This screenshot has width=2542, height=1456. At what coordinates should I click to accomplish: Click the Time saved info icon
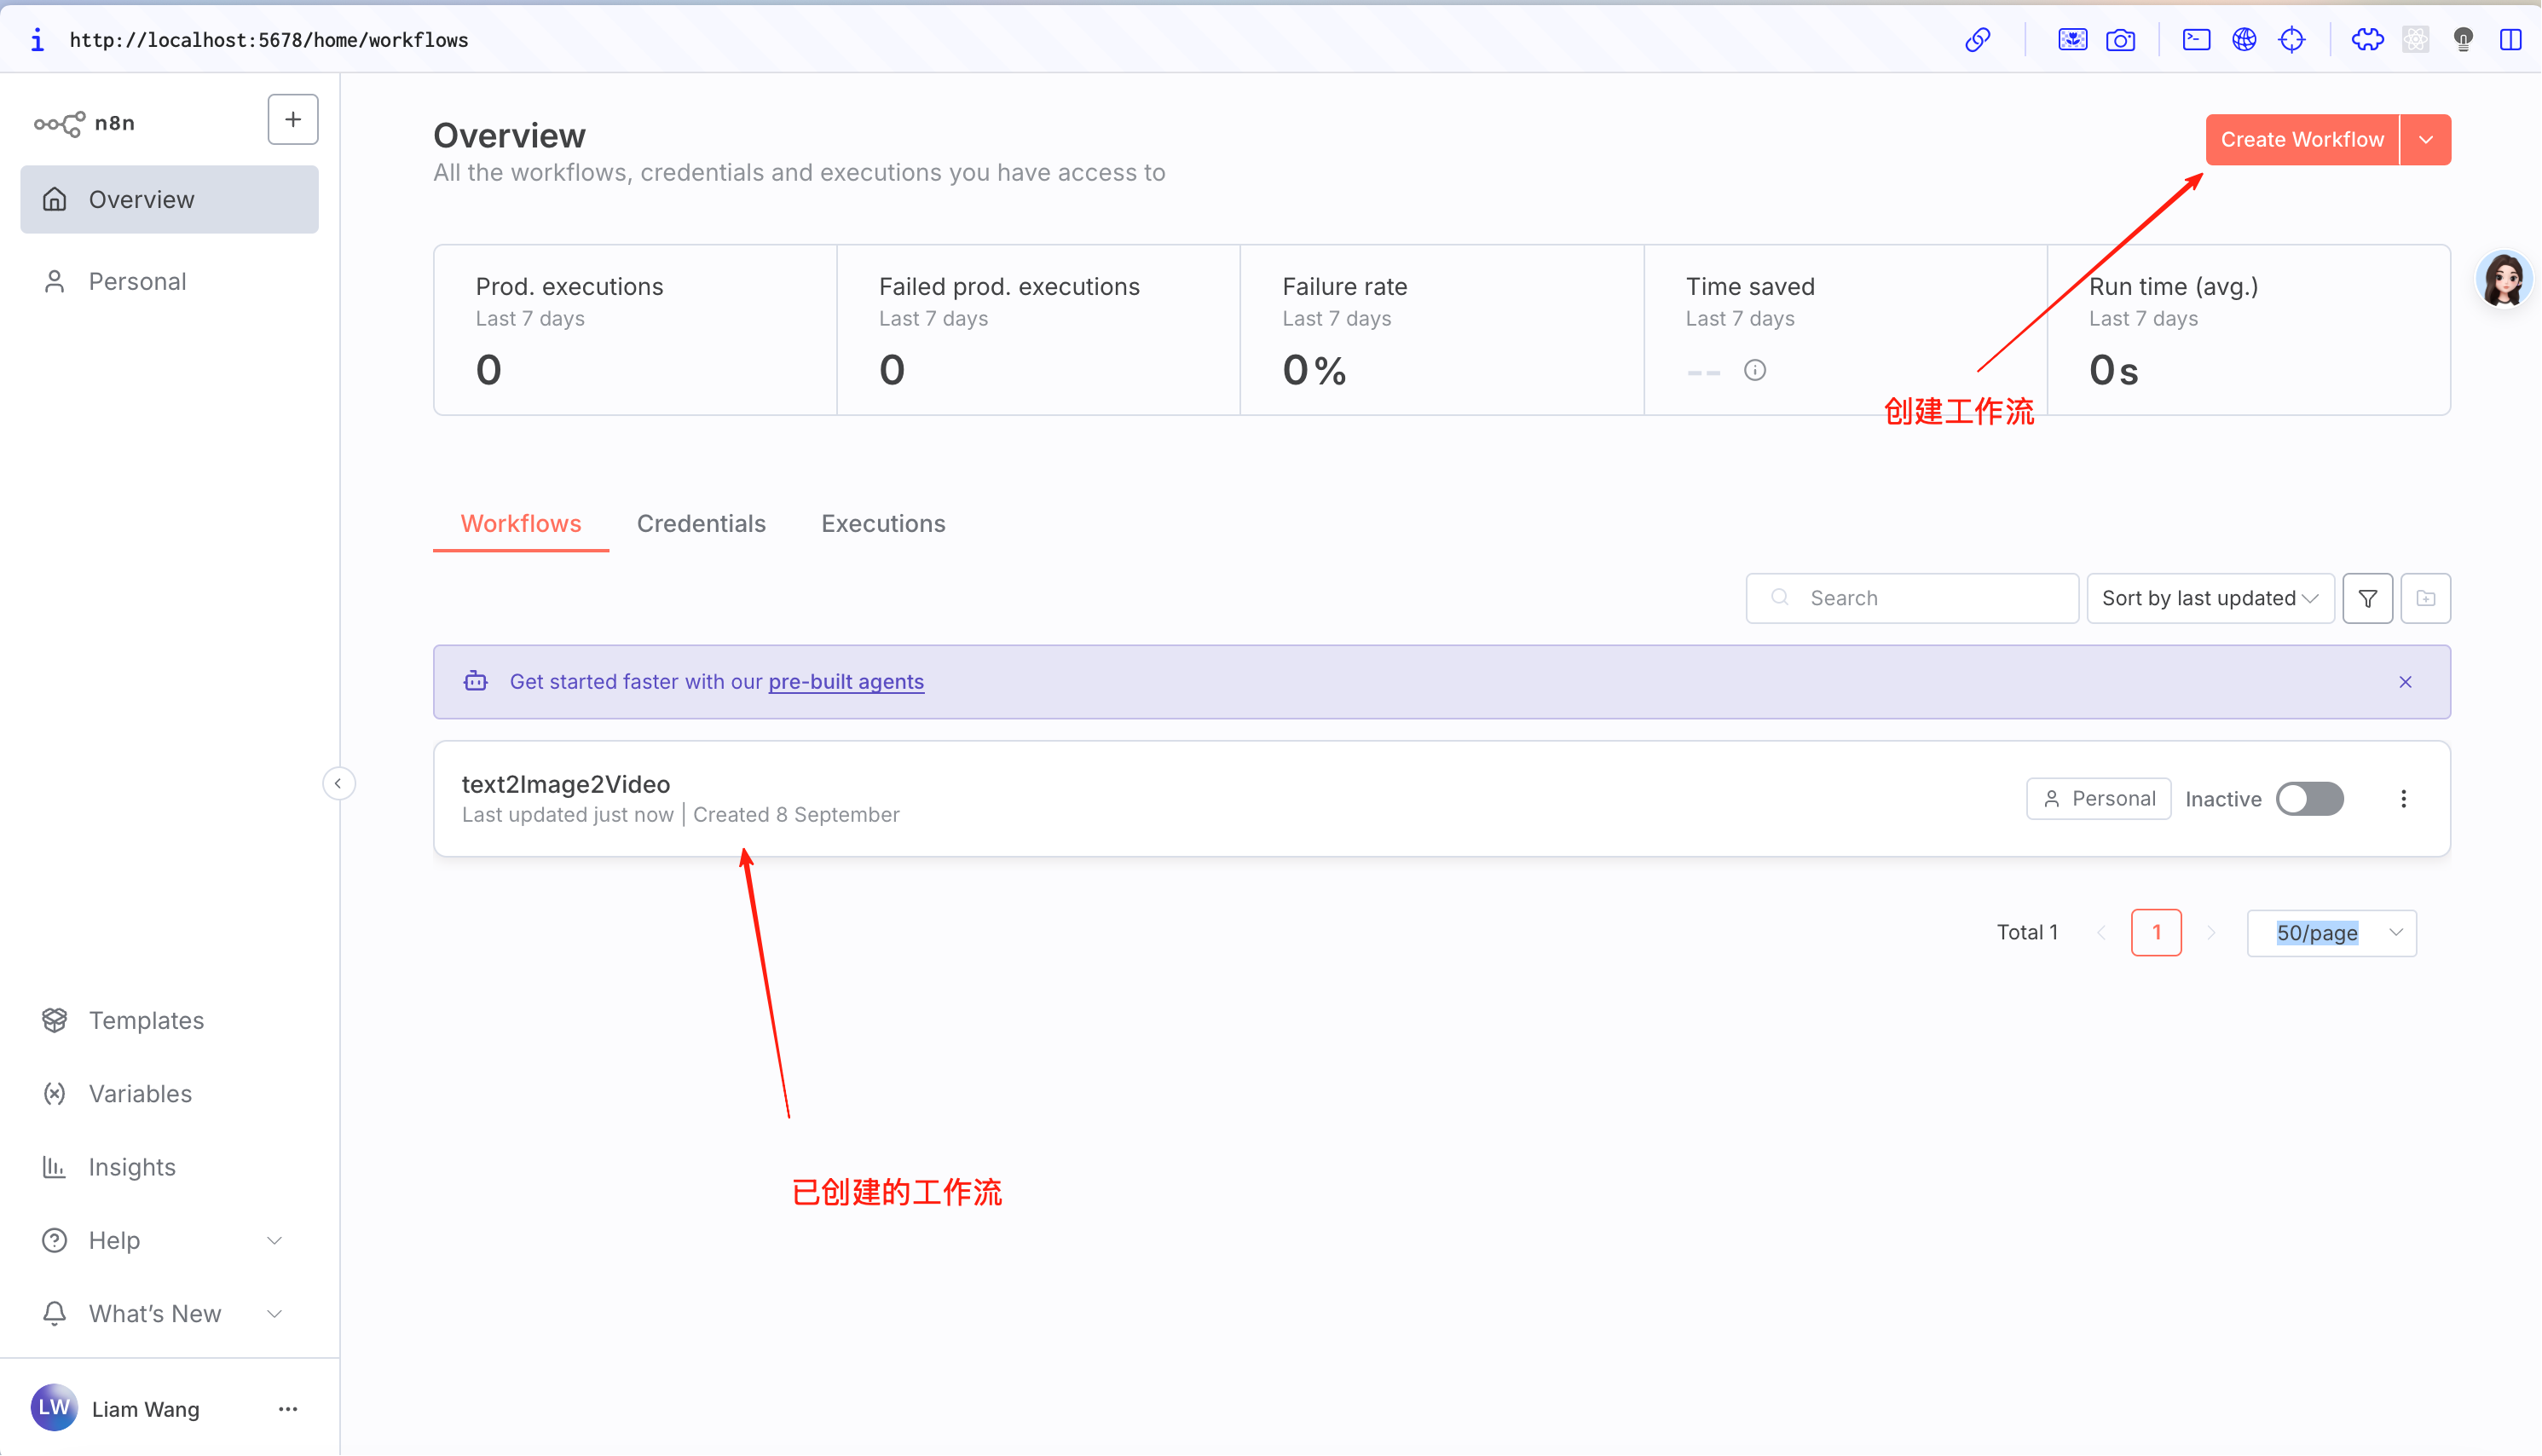point(1754,371)
